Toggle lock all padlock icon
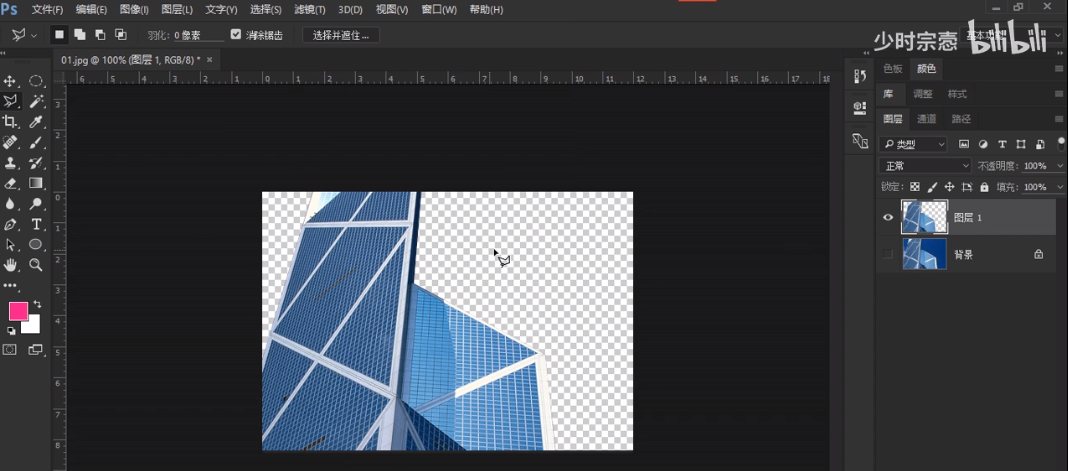This screenshot has width=1068, height=471. (984, 186)
